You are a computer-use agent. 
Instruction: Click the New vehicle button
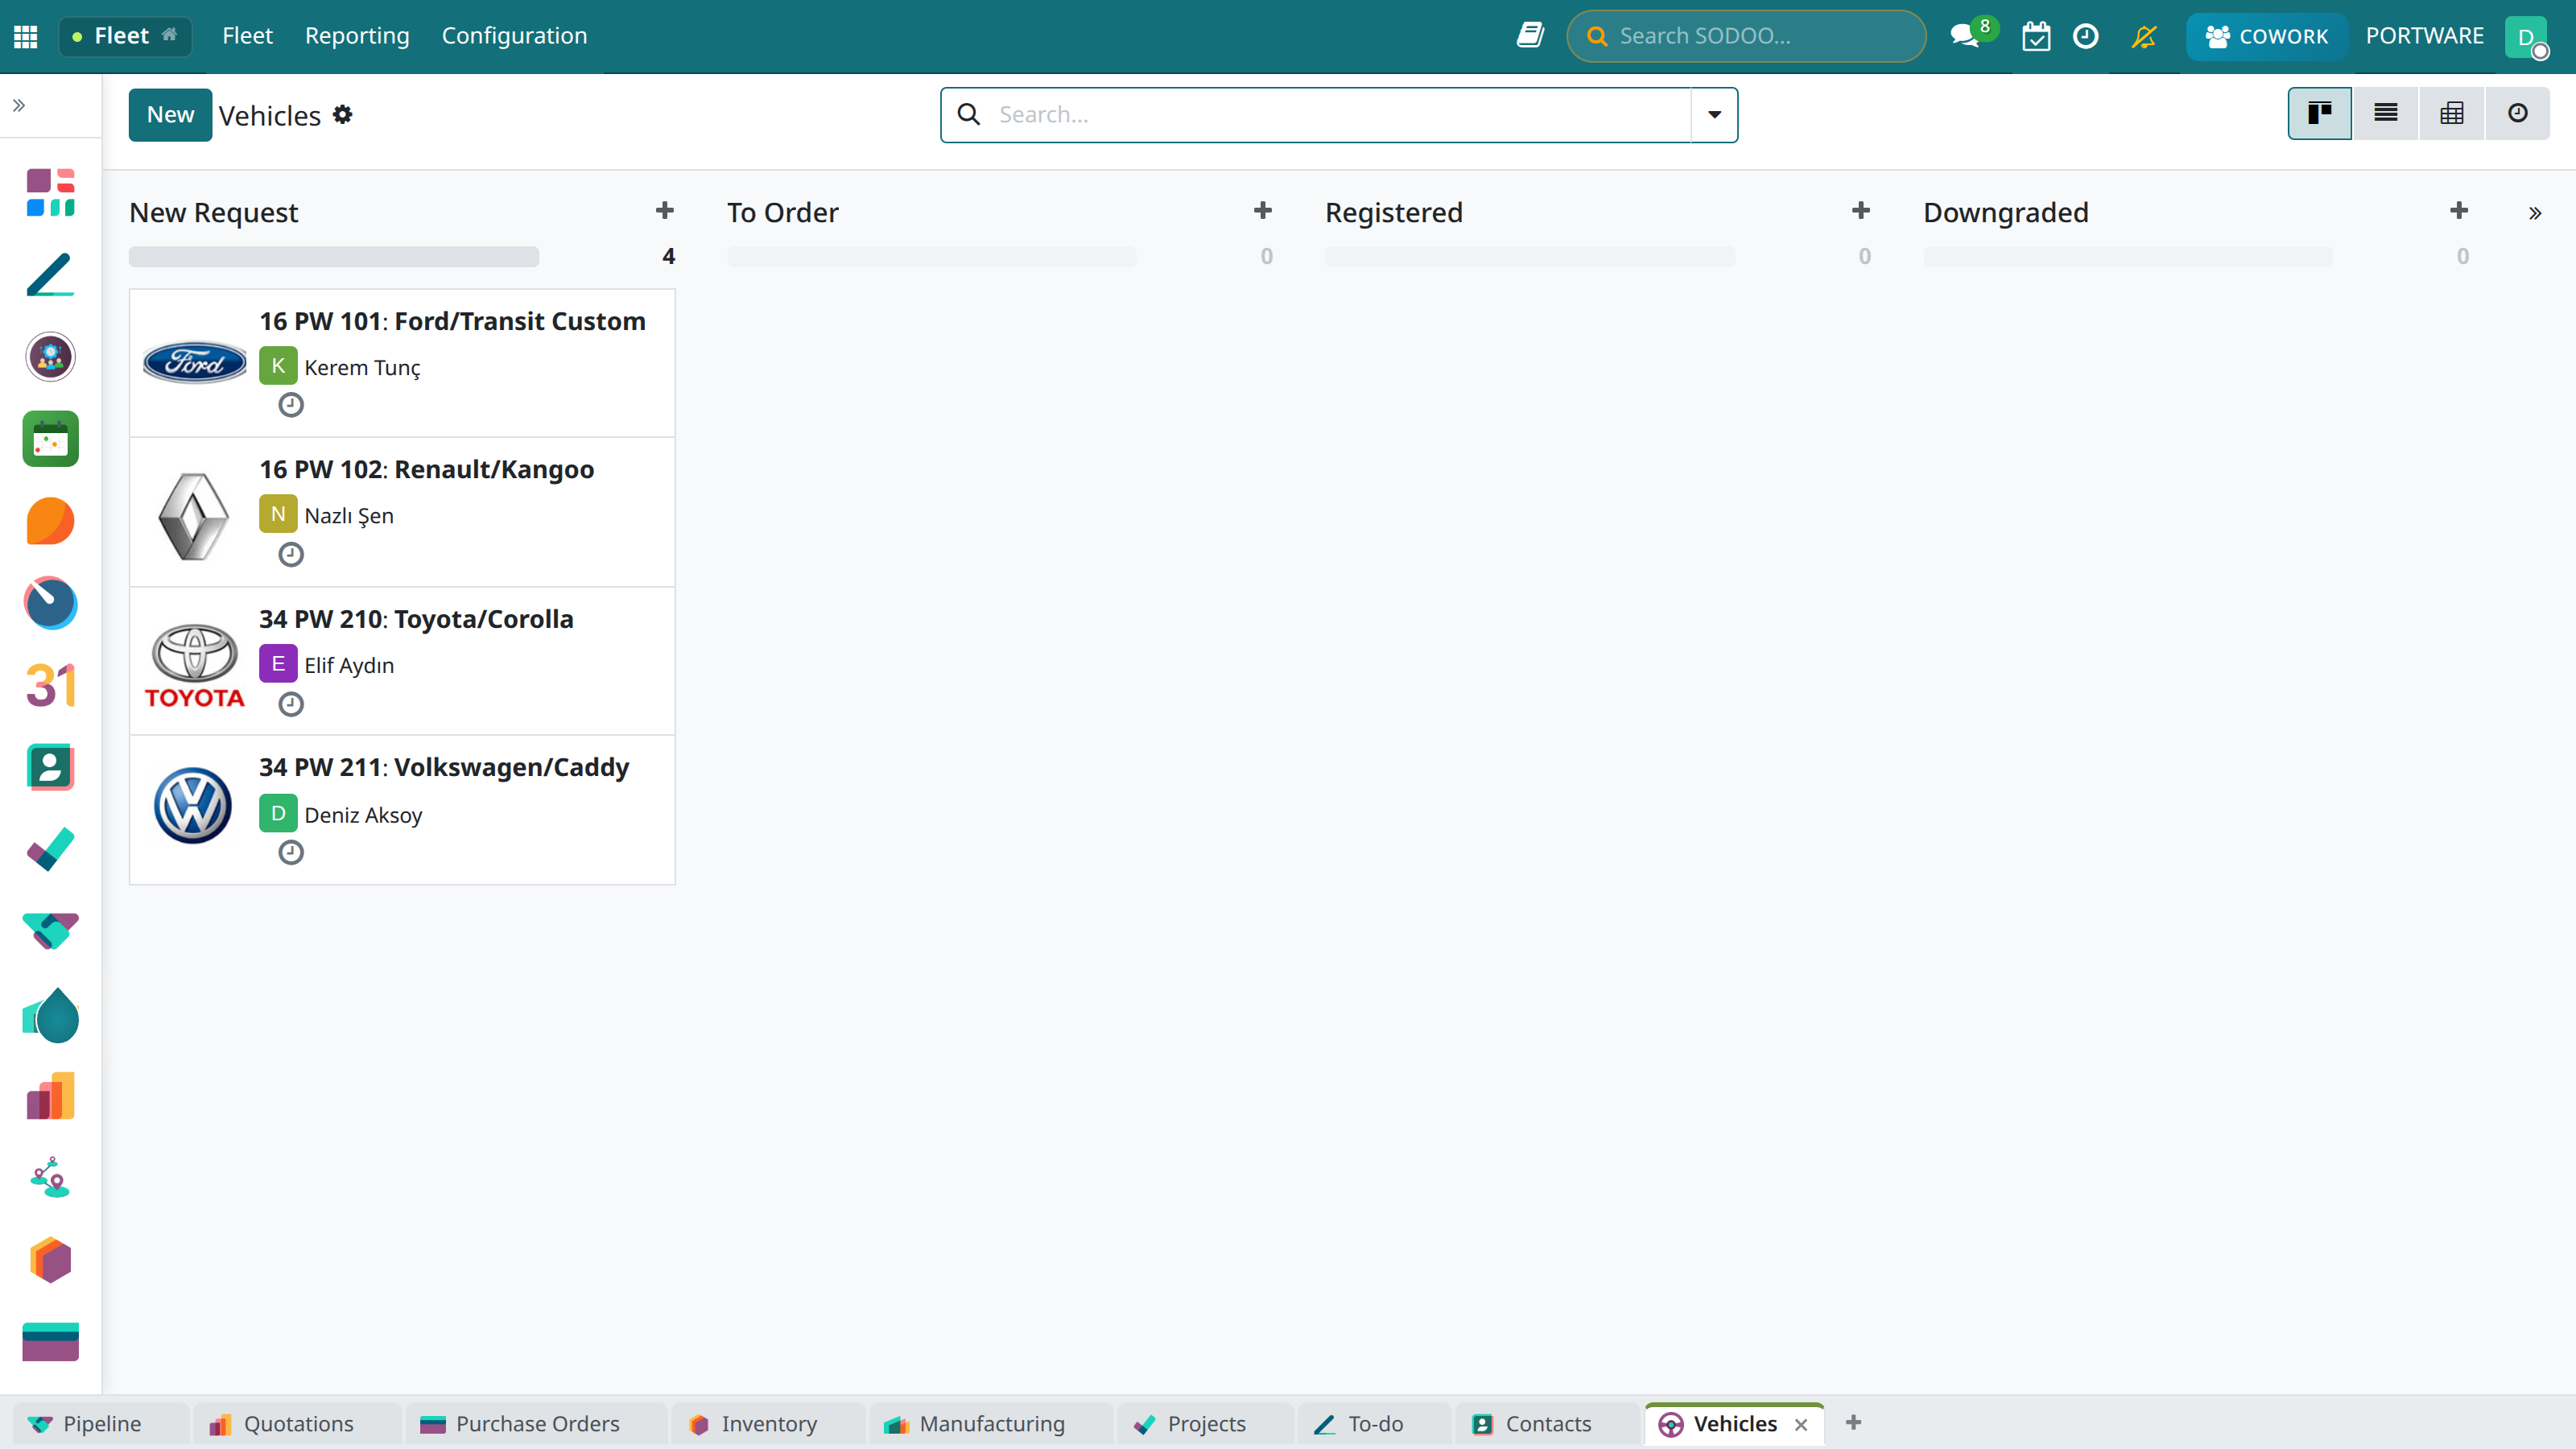pos(170,115)
